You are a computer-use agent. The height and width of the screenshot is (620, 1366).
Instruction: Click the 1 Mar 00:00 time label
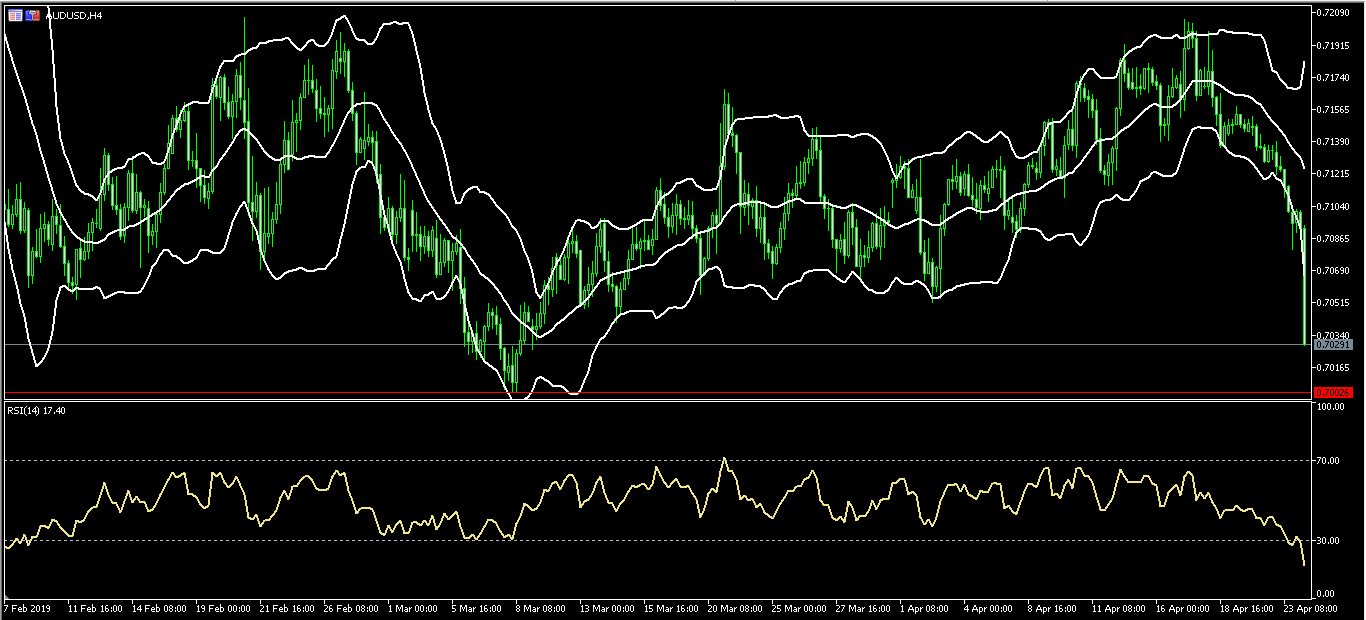tap(413, 608)
